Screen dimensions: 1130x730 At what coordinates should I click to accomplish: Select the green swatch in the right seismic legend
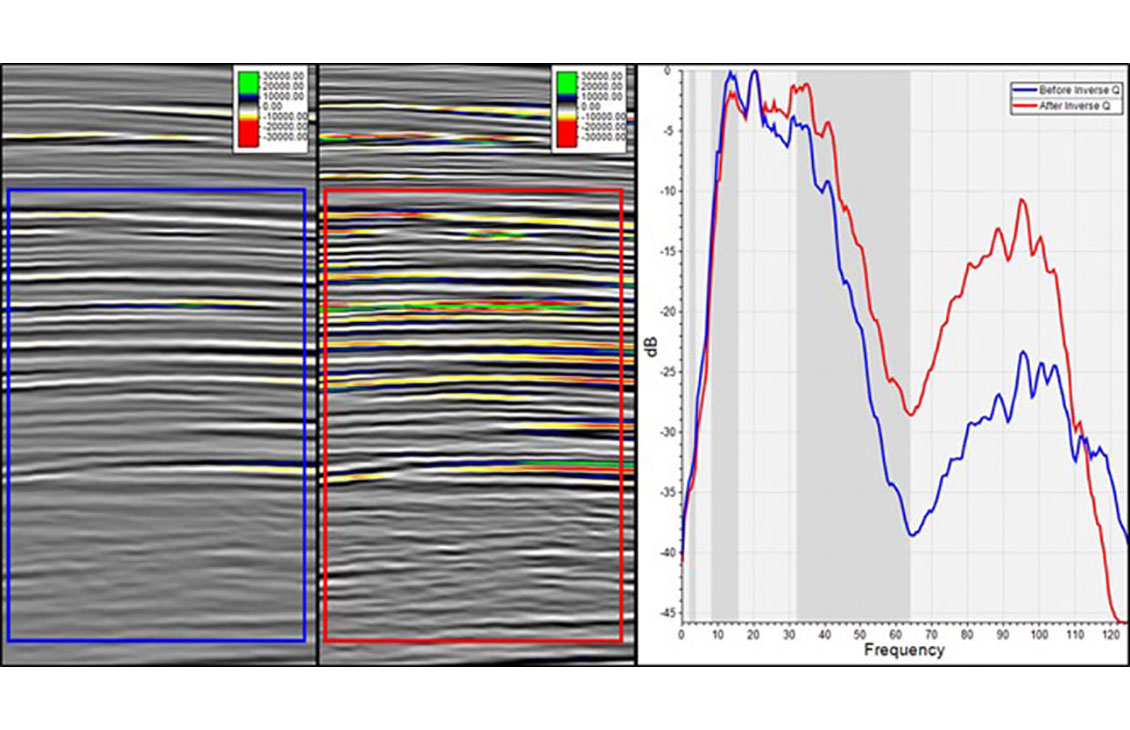(566, 82)
